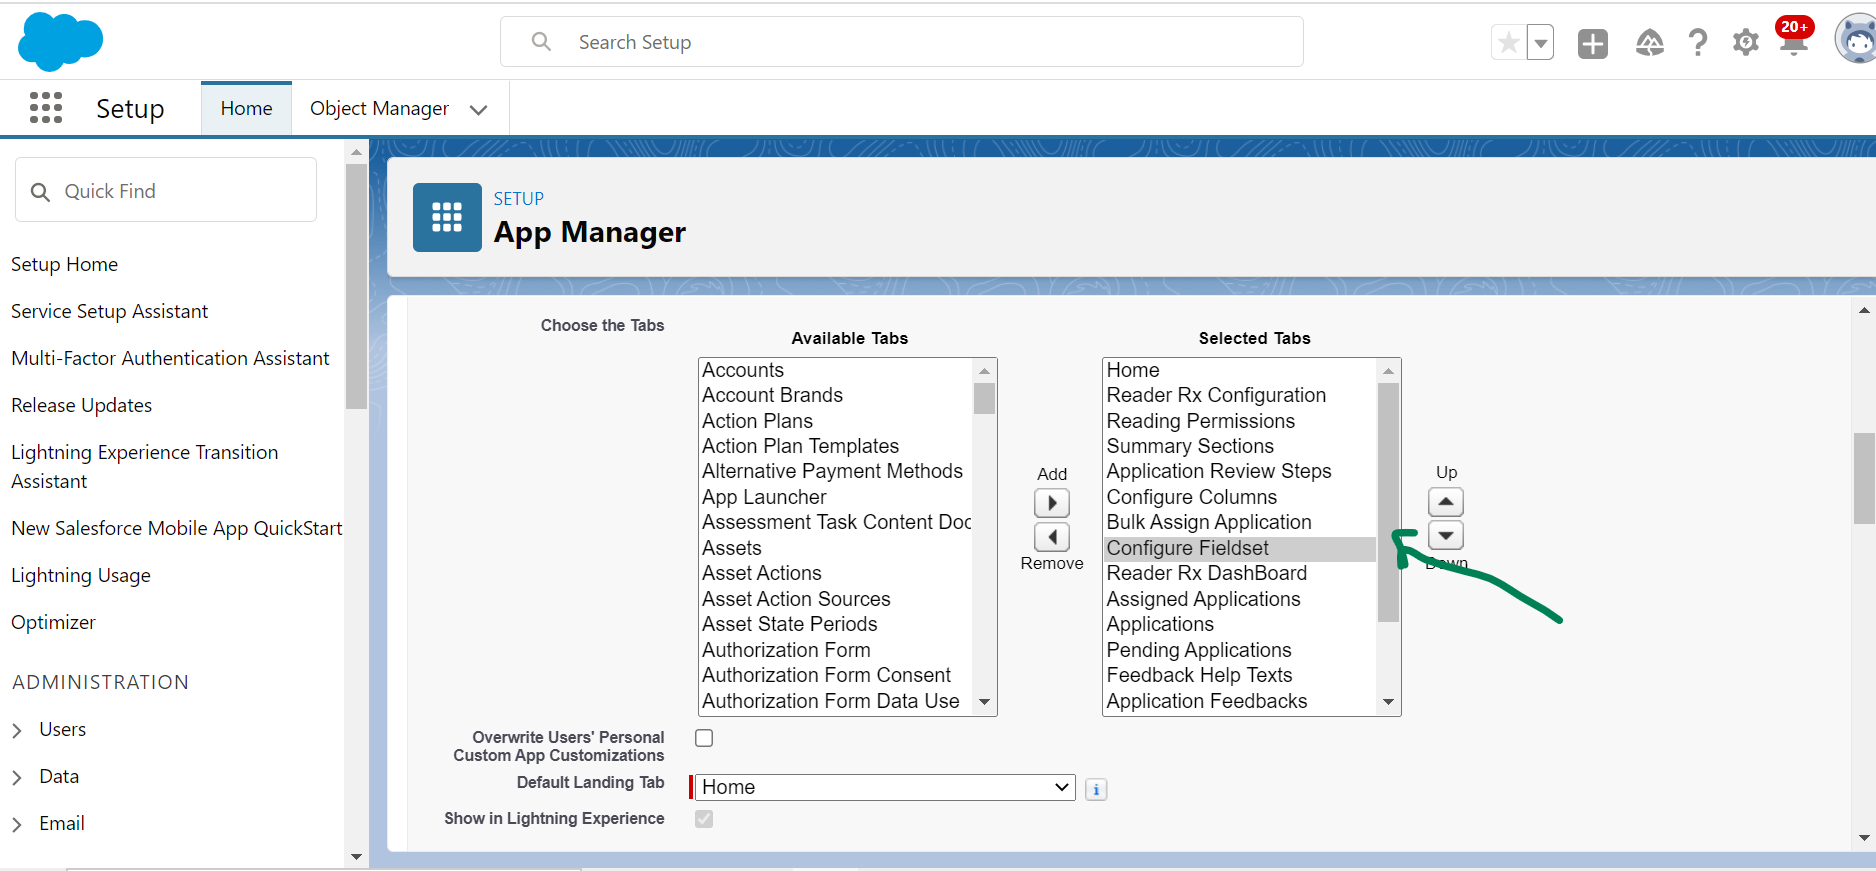Screen dimensions: 1876x871
Task: Open the Setup gear menu
Action: [x=1745, y=43]
